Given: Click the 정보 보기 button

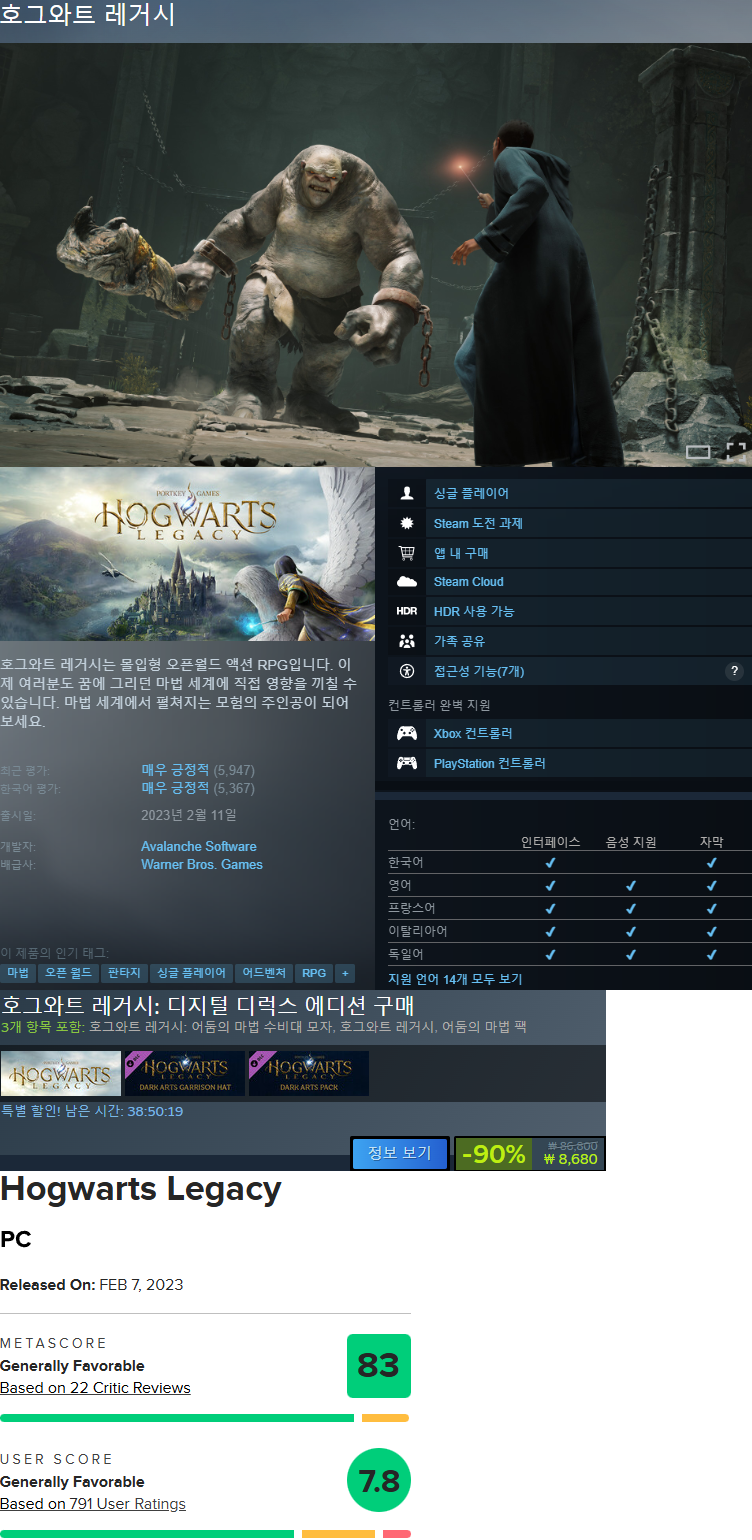Looking at the screenshot, I should pos(399,1153).
